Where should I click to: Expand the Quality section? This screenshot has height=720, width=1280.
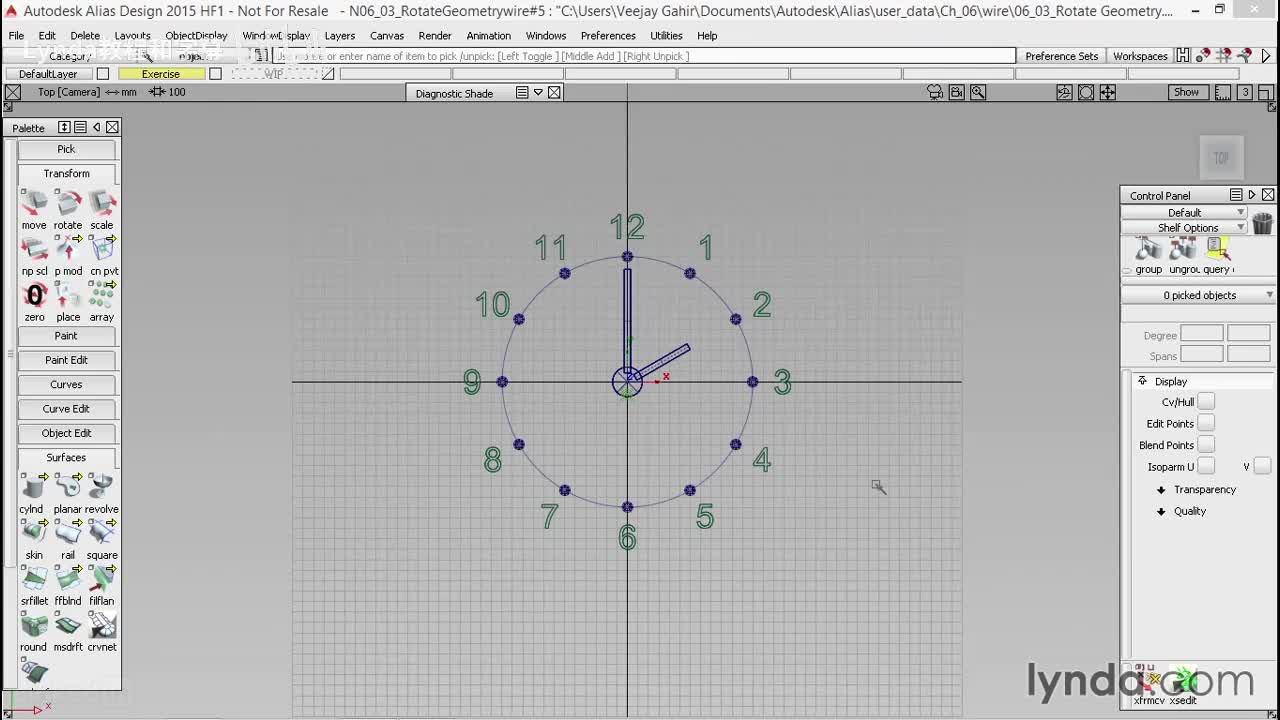1161,511
